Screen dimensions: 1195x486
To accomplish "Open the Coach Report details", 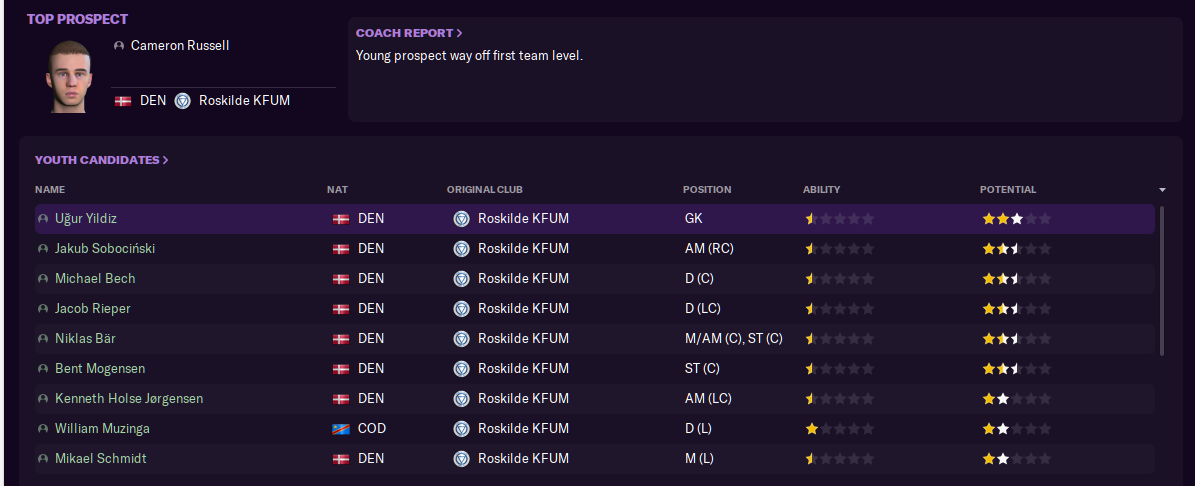I will point(409,33).
